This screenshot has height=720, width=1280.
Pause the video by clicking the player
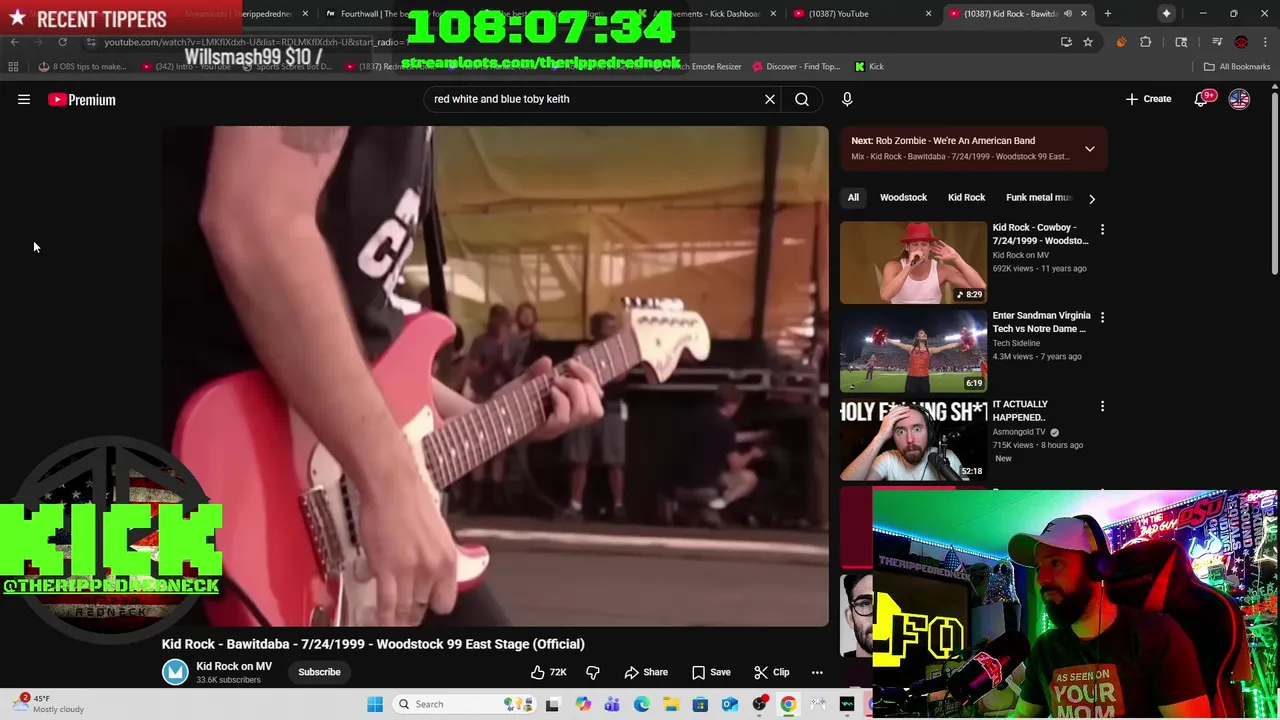click(x=495, y=375)
